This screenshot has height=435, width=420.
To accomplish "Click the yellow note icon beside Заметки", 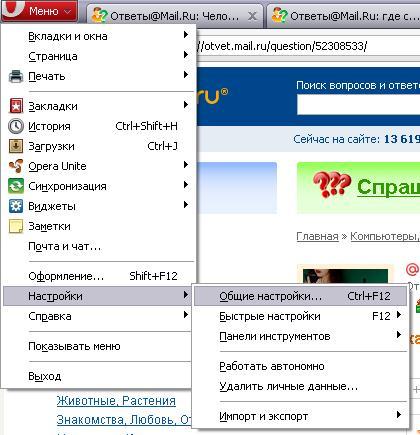I will (x=16, y=226).
